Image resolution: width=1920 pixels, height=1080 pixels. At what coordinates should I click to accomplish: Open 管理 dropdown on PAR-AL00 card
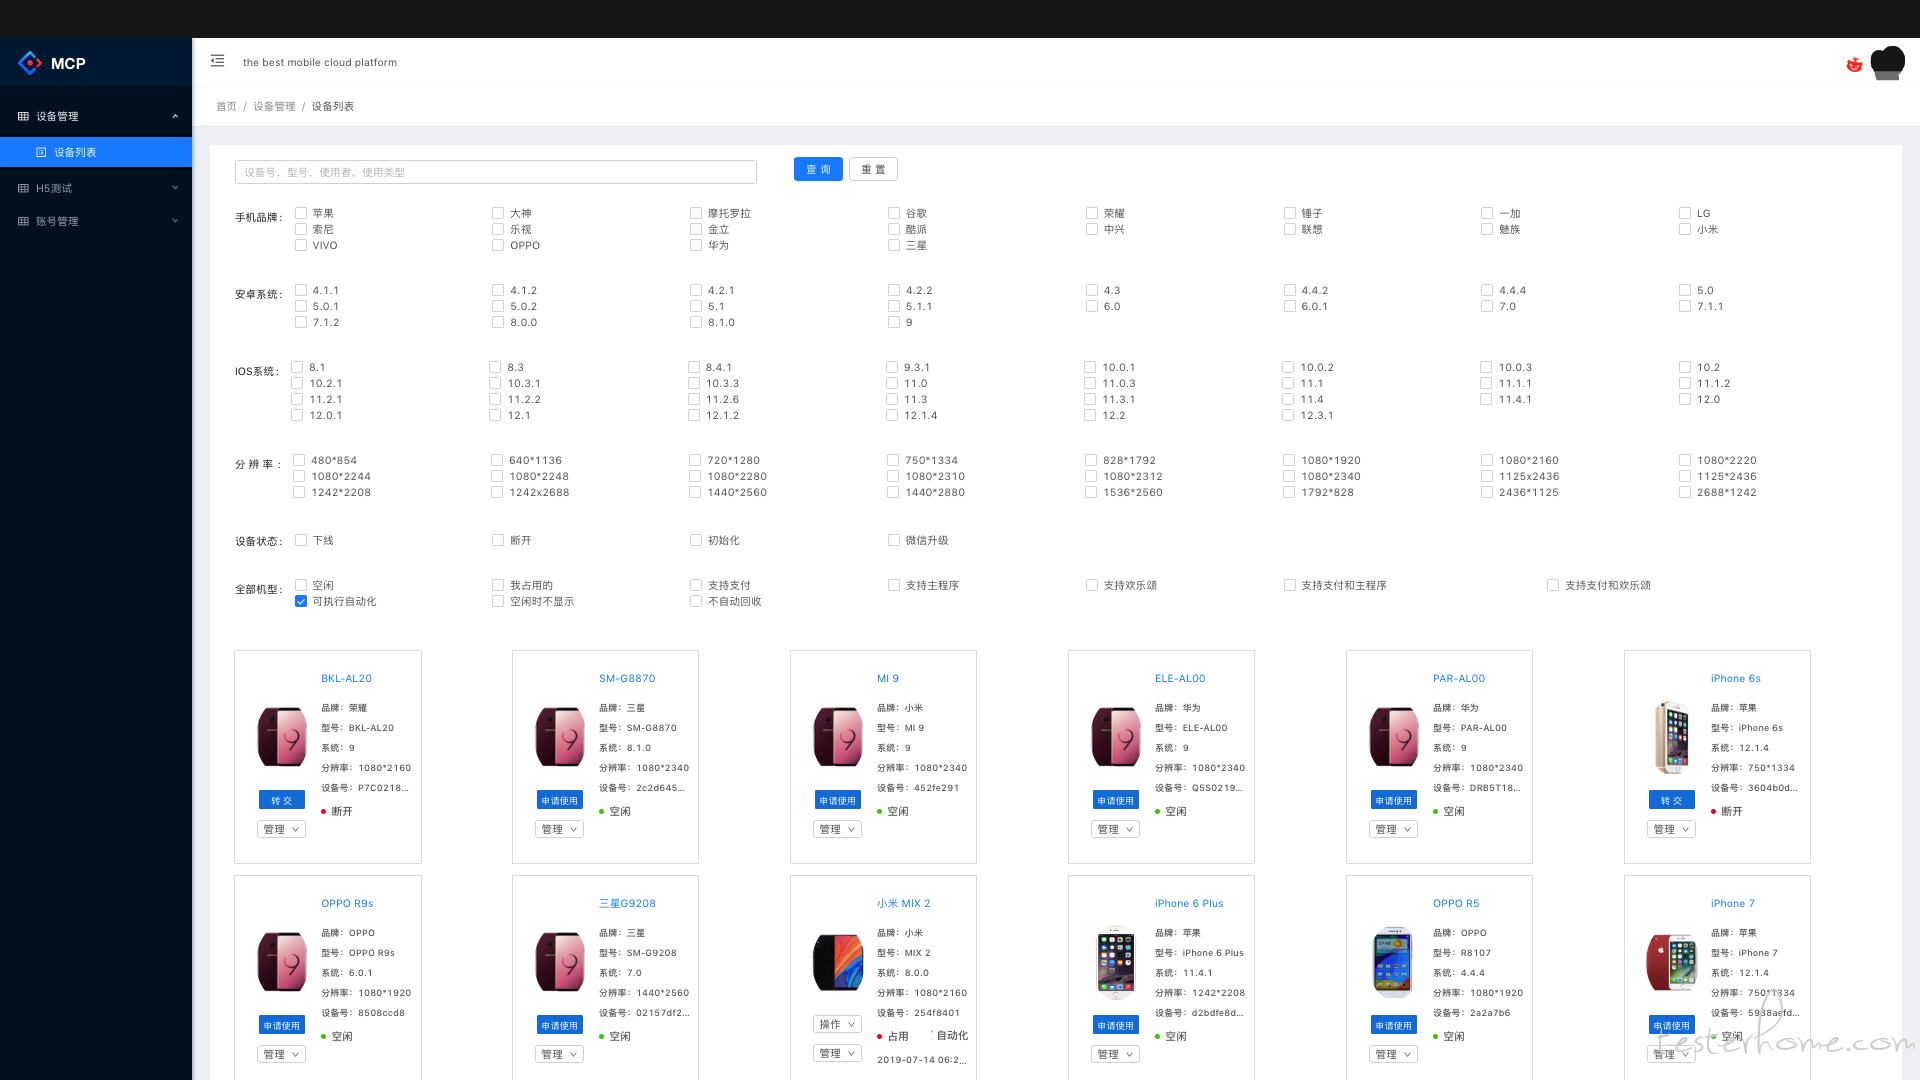[x=1393, y=829]
